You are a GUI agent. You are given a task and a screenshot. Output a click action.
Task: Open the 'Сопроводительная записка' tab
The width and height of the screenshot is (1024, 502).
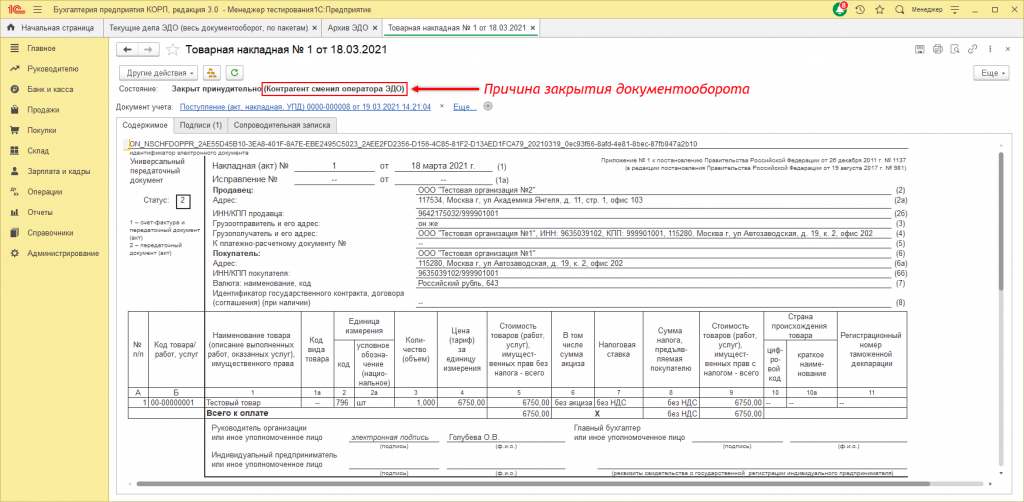(281, 125)
